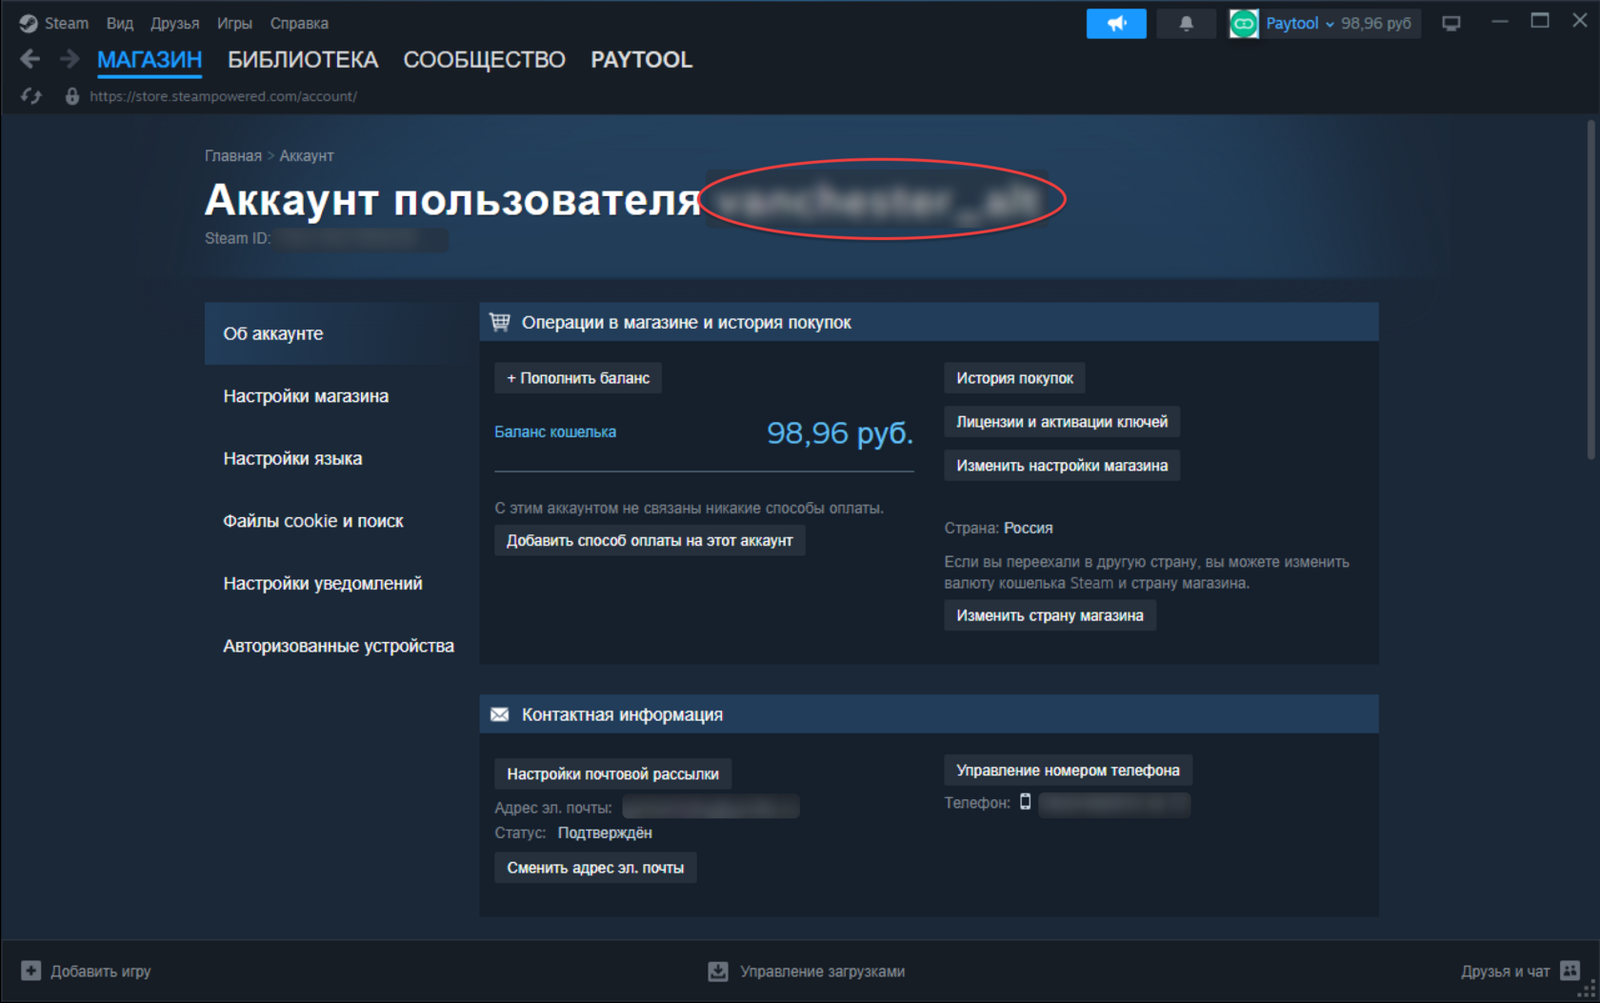This screenshot has height=1003, width=1600.
Task: Click the Россия country value
Action: click(x=1028, y=528)
